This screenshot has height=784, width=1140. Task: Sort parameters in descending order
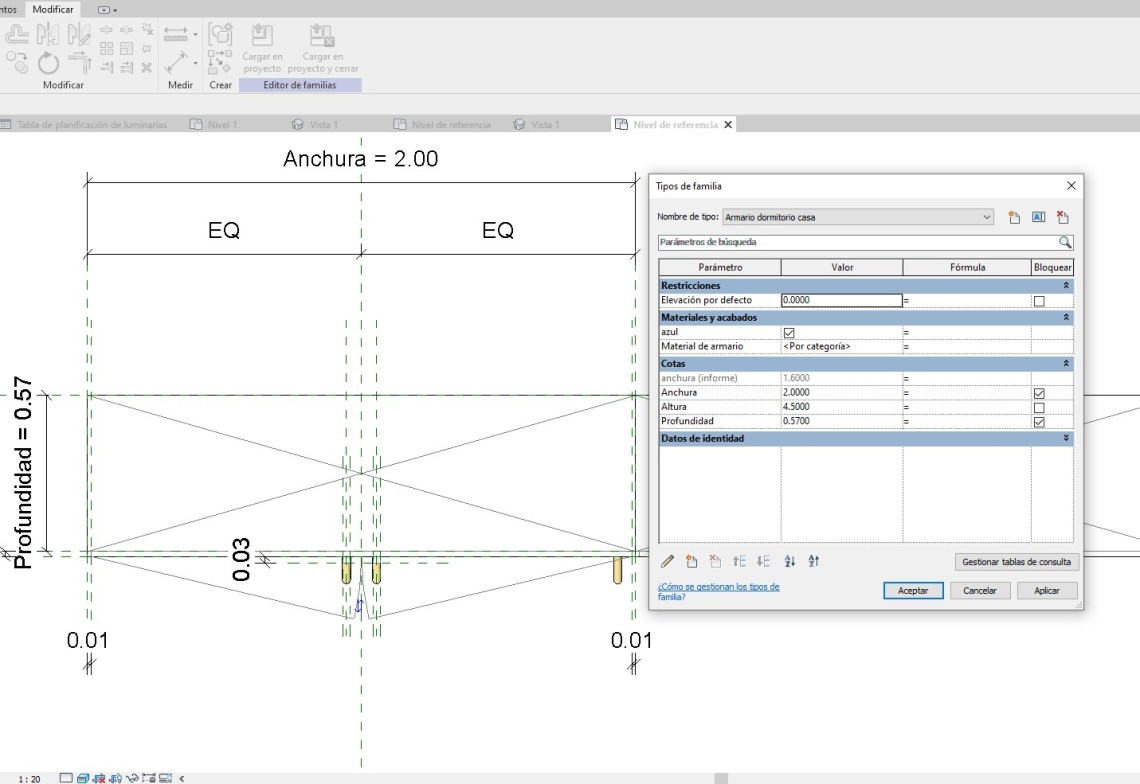(813, 562)
